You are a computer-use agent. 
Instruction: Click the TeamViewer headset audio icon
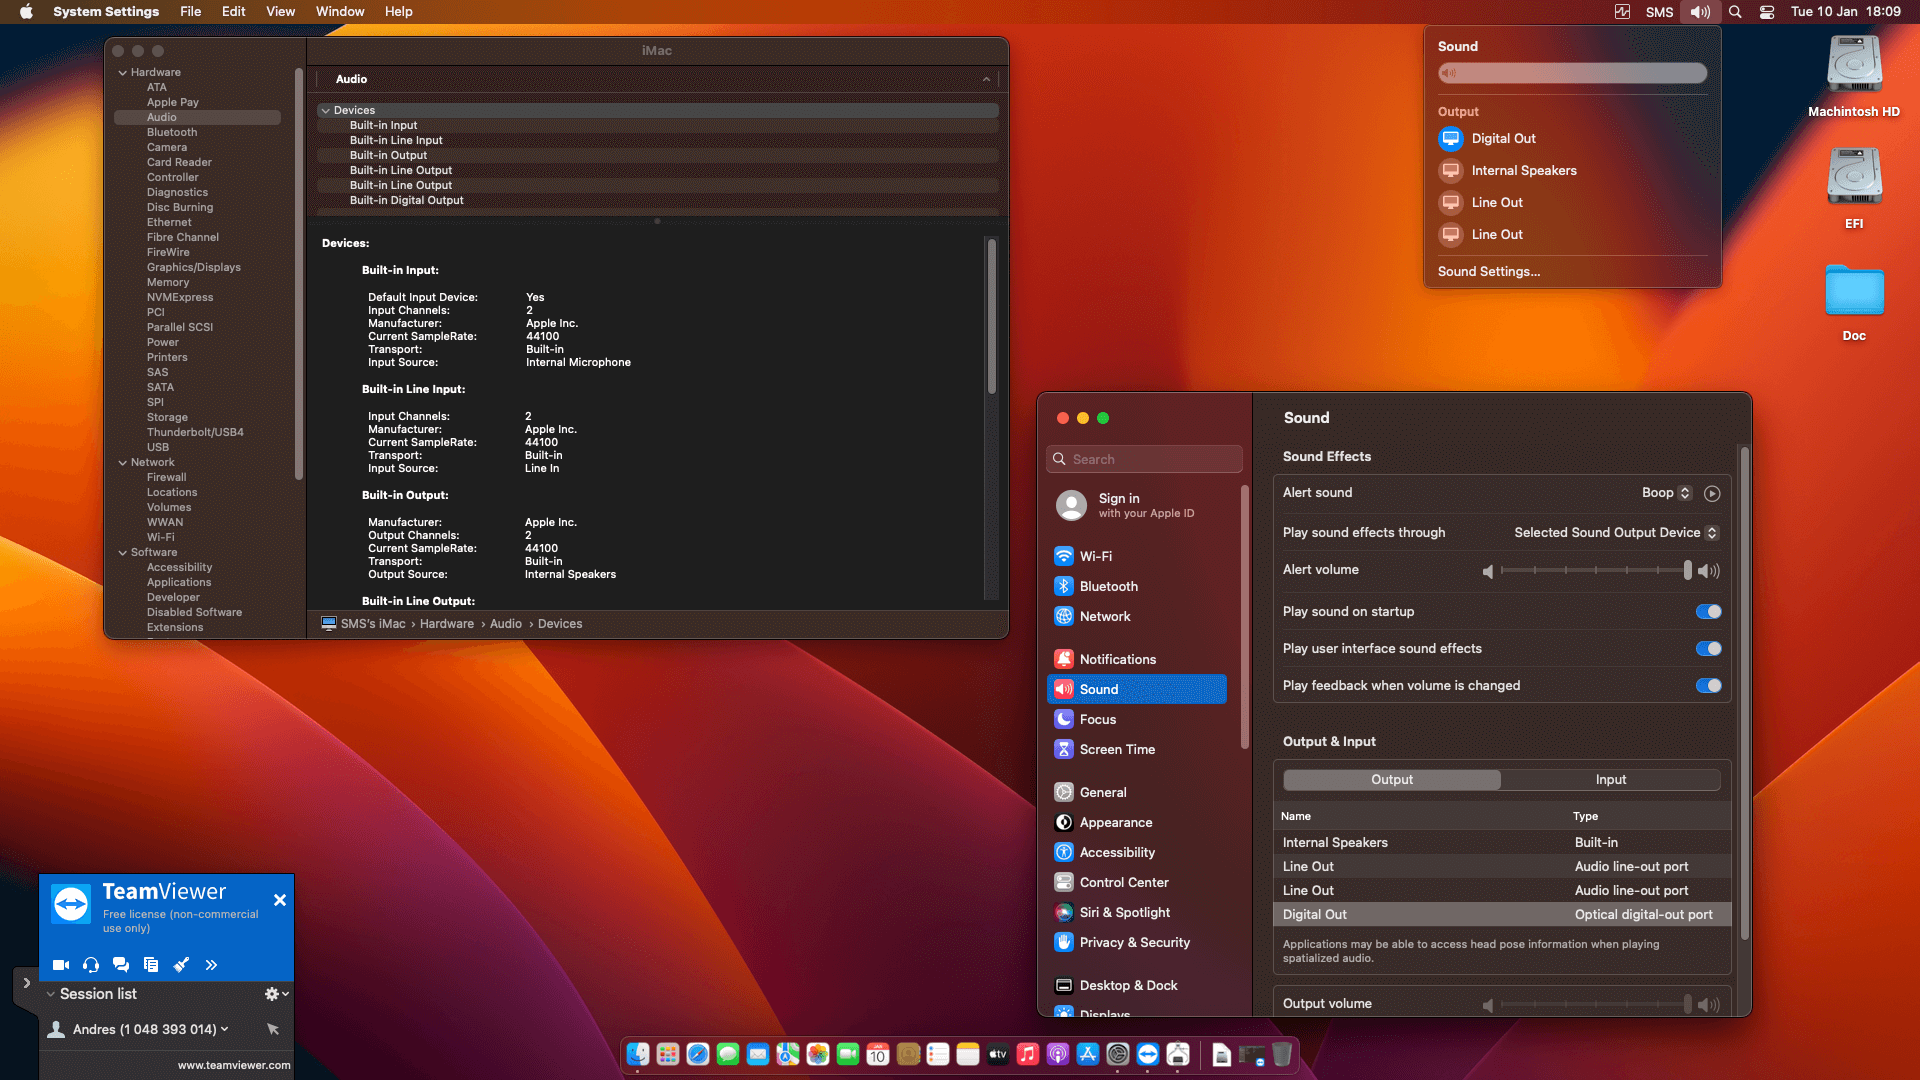click(91, 965)
